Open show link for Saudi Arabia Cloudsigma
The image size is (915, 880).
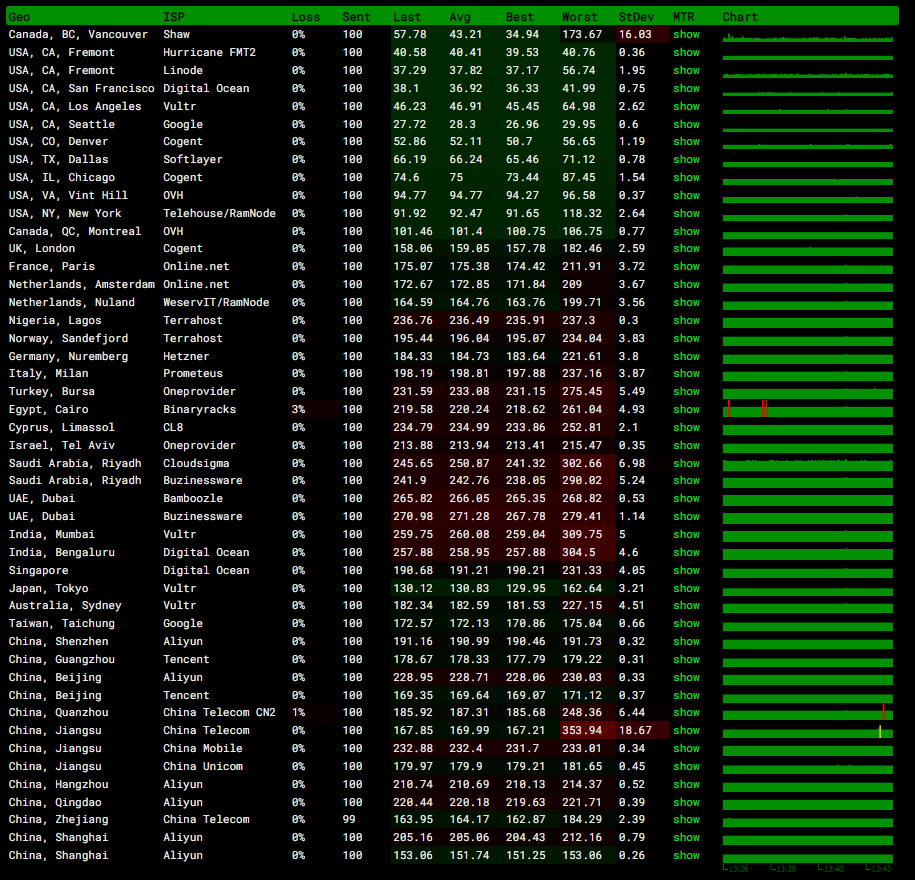pyautogui.click(x=686, y=463)
